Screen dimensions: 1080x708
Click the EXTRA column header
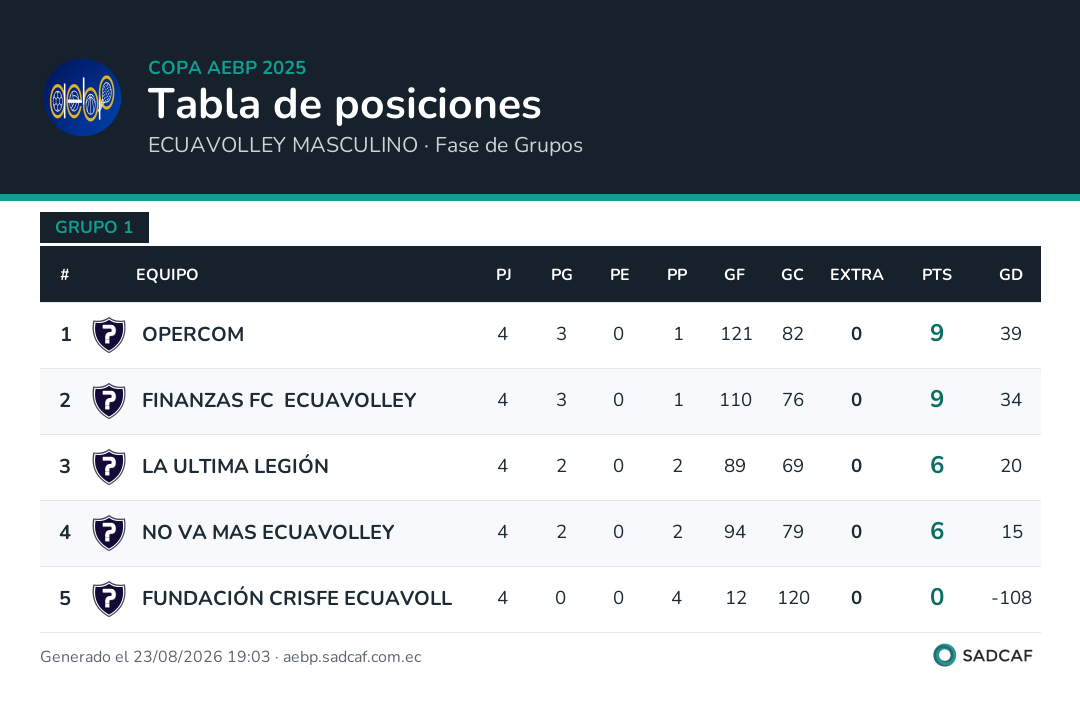(x=856, y=275)
